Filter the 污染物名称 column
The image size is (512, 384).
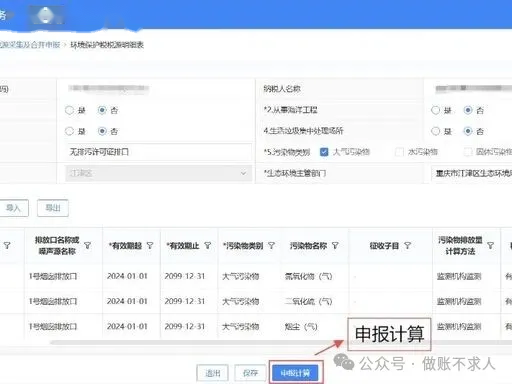pos(335,246)
